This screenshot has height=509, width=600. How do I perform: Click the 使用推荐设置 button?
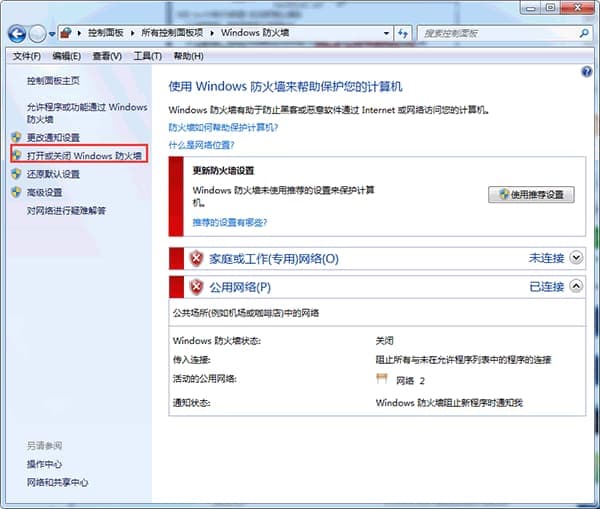click(531, 194)
